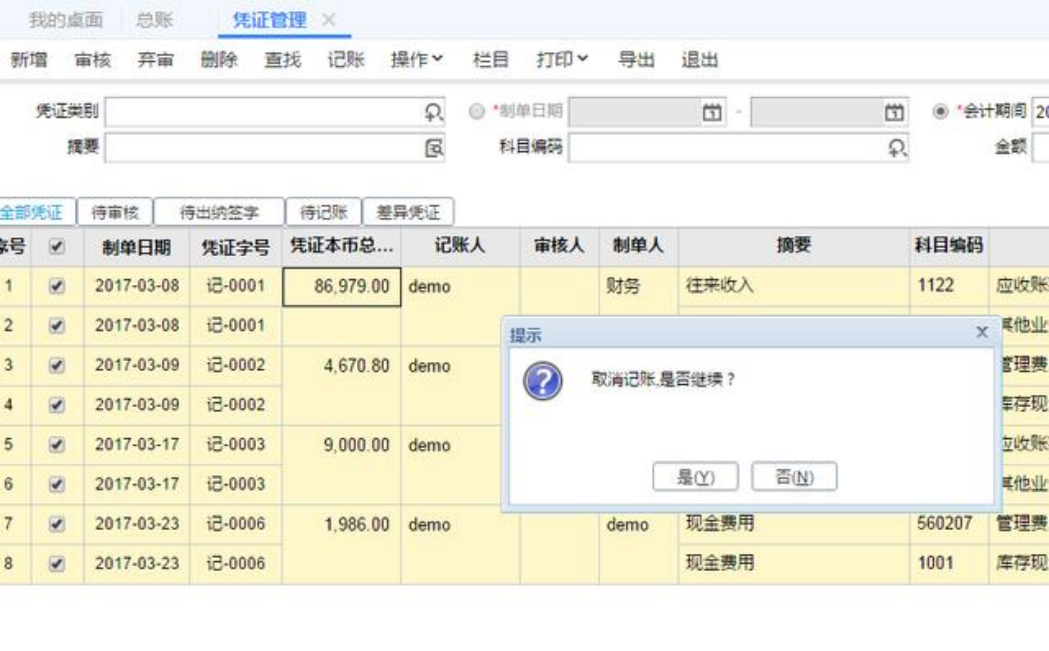Close the 凭证管理 tab using its X
Viewport: 1049px width, 651px height.
(x=328, y=20)
